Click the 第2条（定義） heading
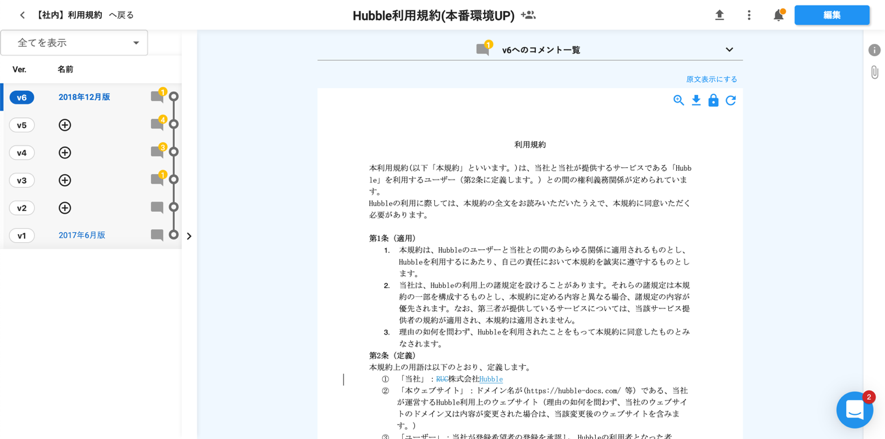This screenshot has height=439, width=885. pyautogui.click(x=393, y=355)
